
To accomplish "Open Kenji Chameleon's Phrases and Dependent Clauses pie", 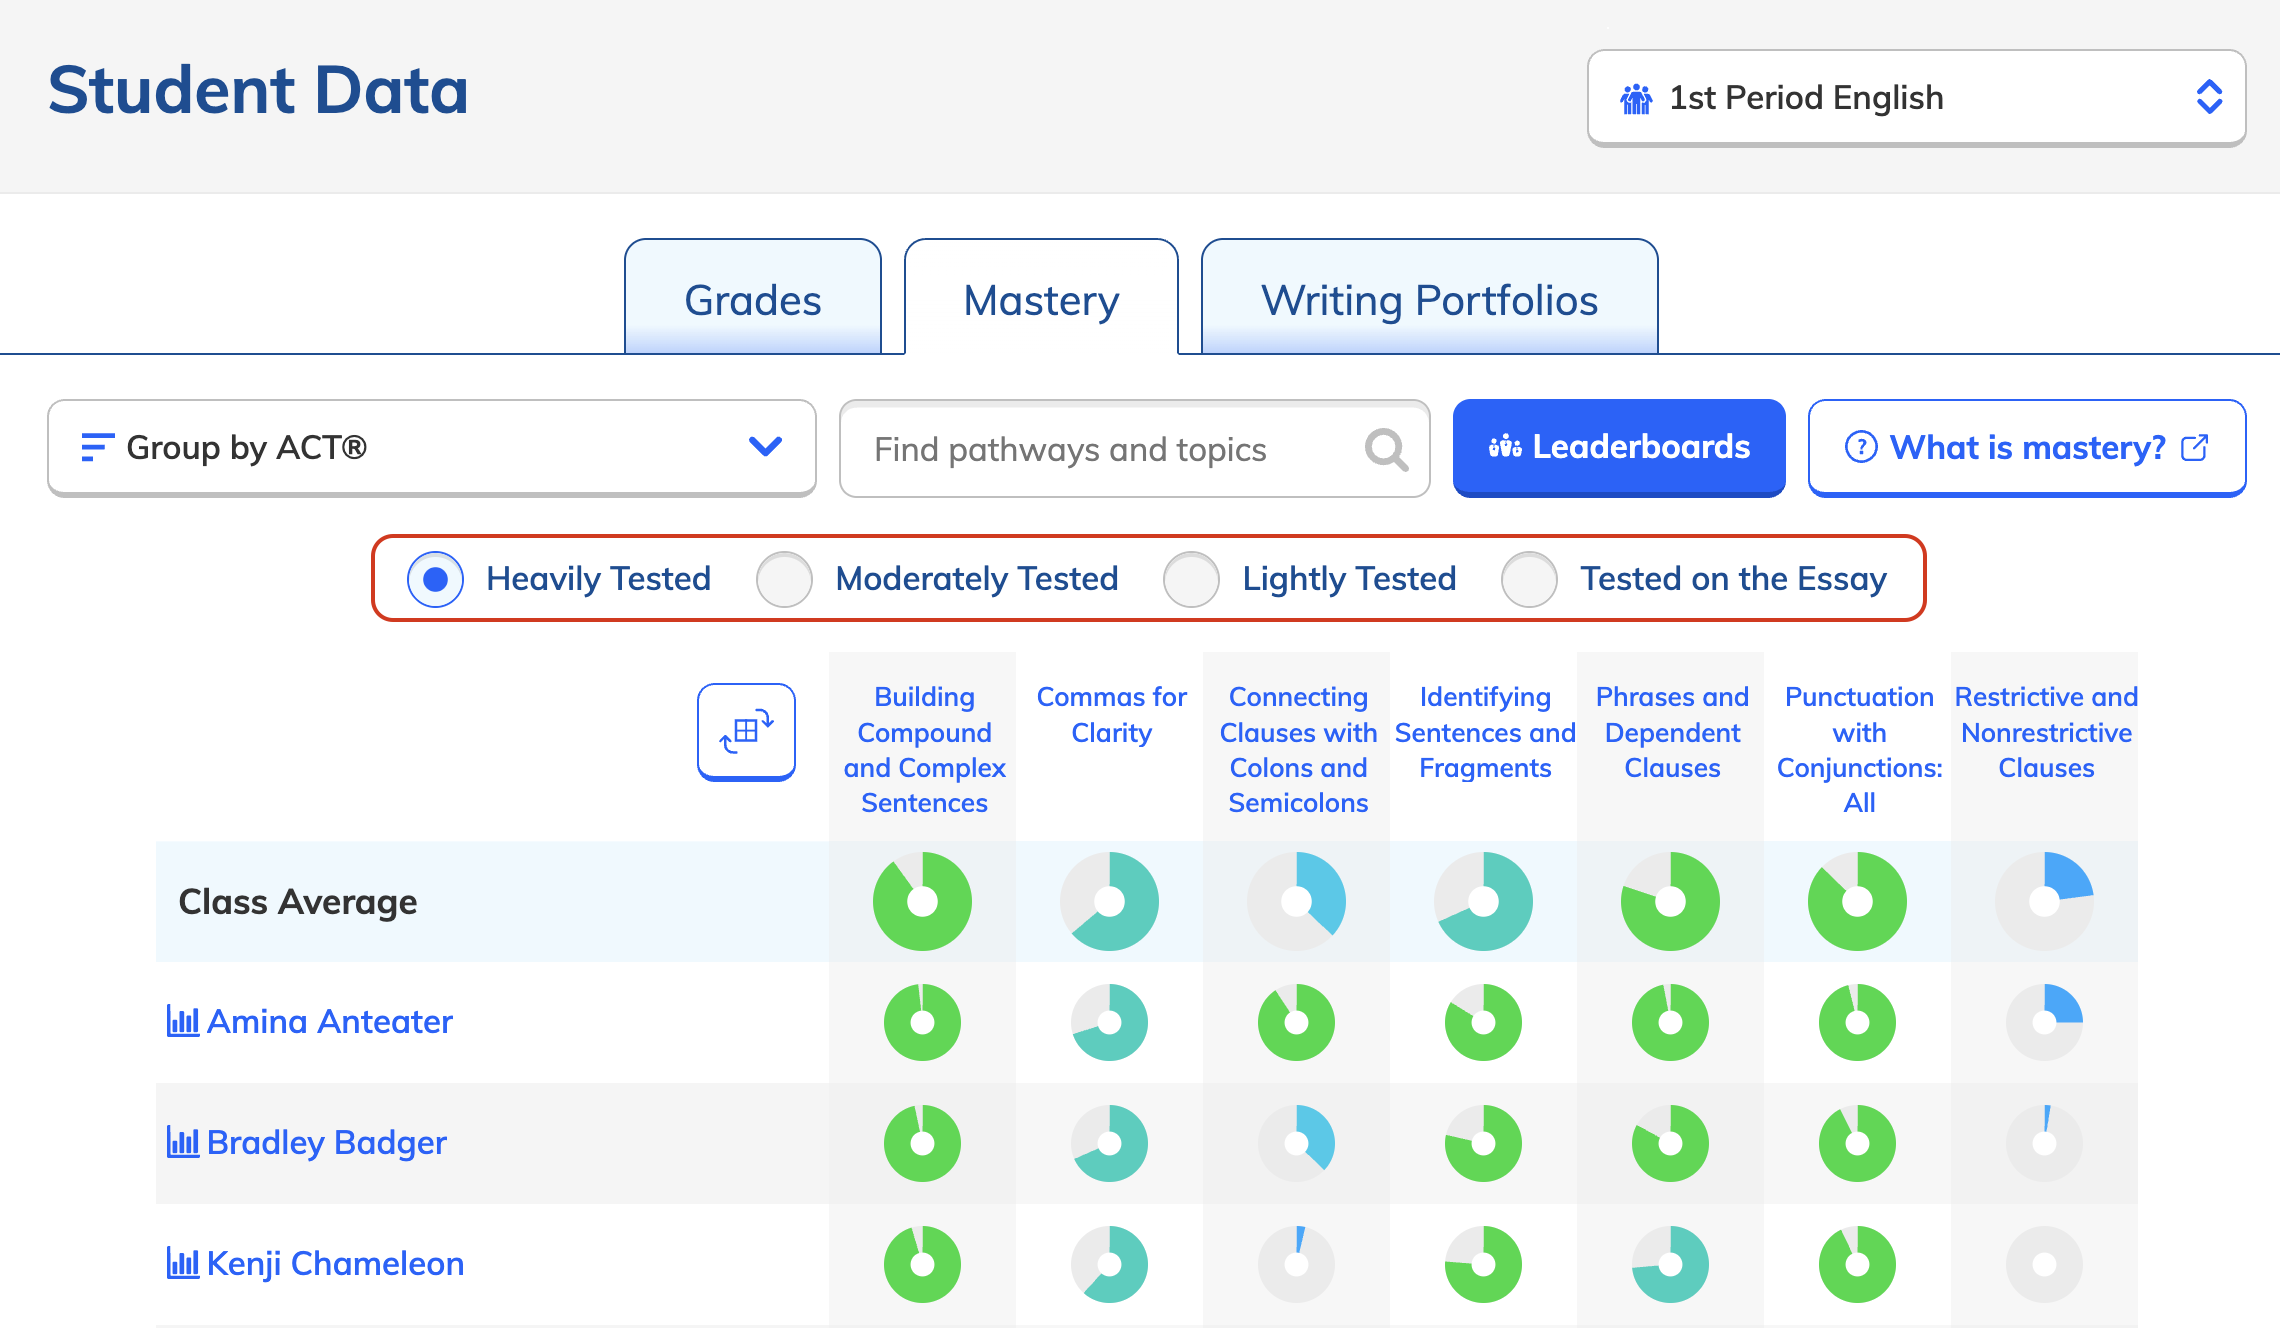I will [1670, 1264].
